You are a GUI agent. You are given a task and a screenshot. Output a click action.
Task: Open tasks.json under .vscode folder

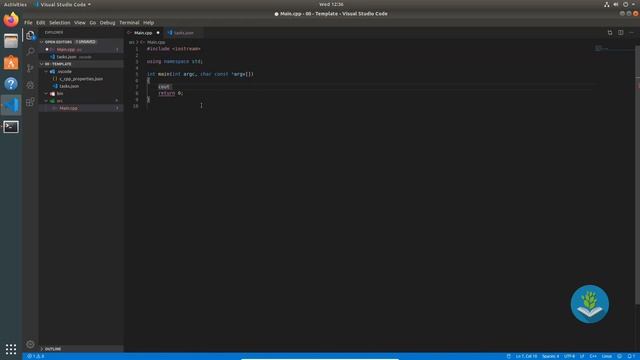tap(81, 86)
